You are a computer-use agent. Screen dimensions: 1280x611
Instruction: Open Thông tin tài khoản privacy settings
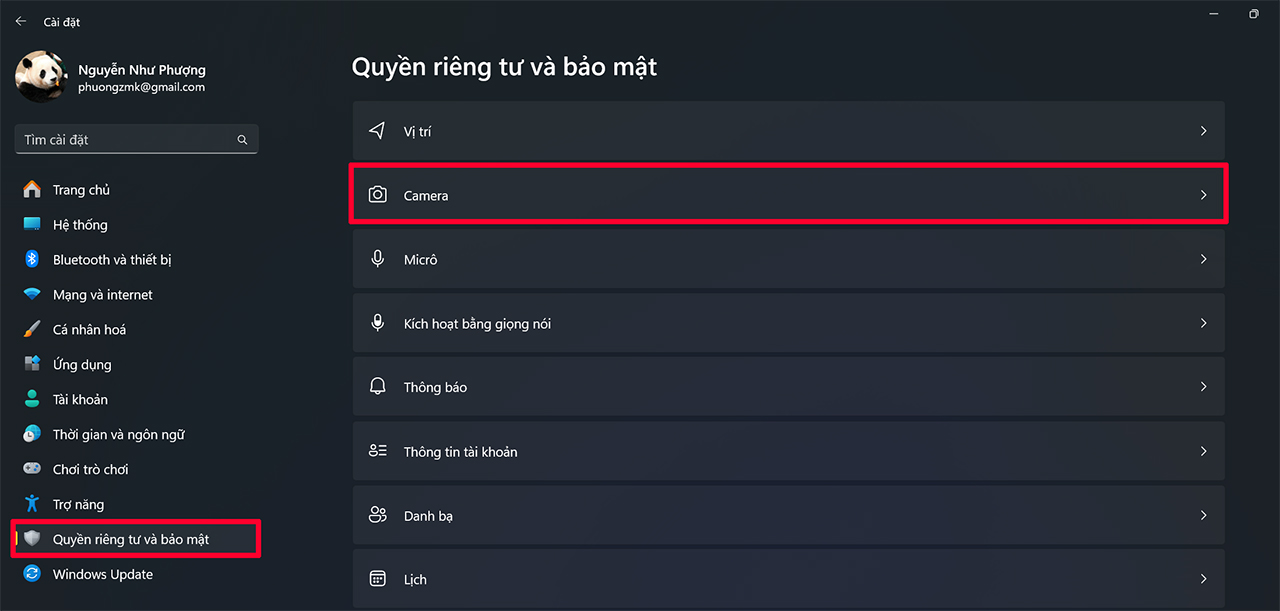point(460,452)
